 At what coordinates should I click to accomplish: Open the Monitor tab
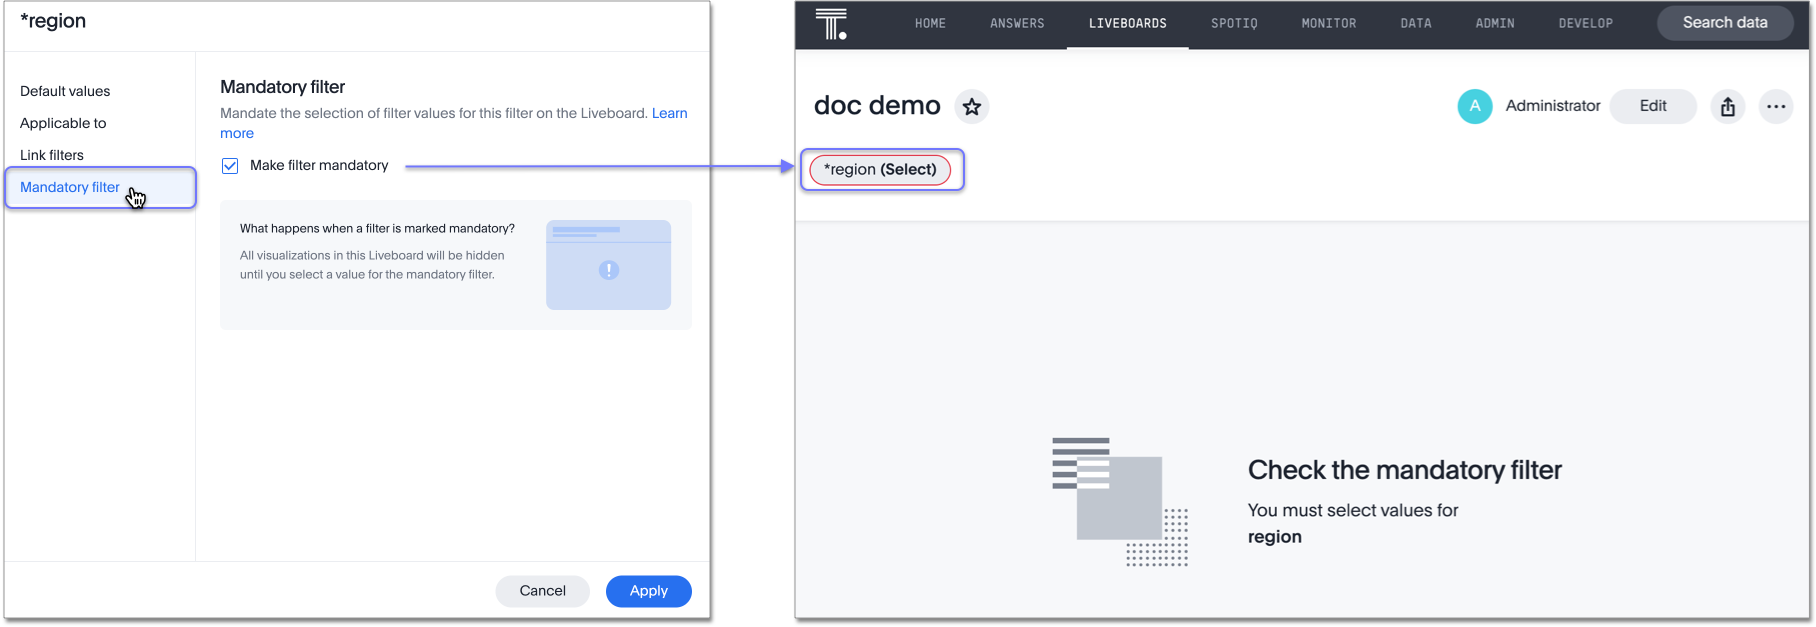1328,23
